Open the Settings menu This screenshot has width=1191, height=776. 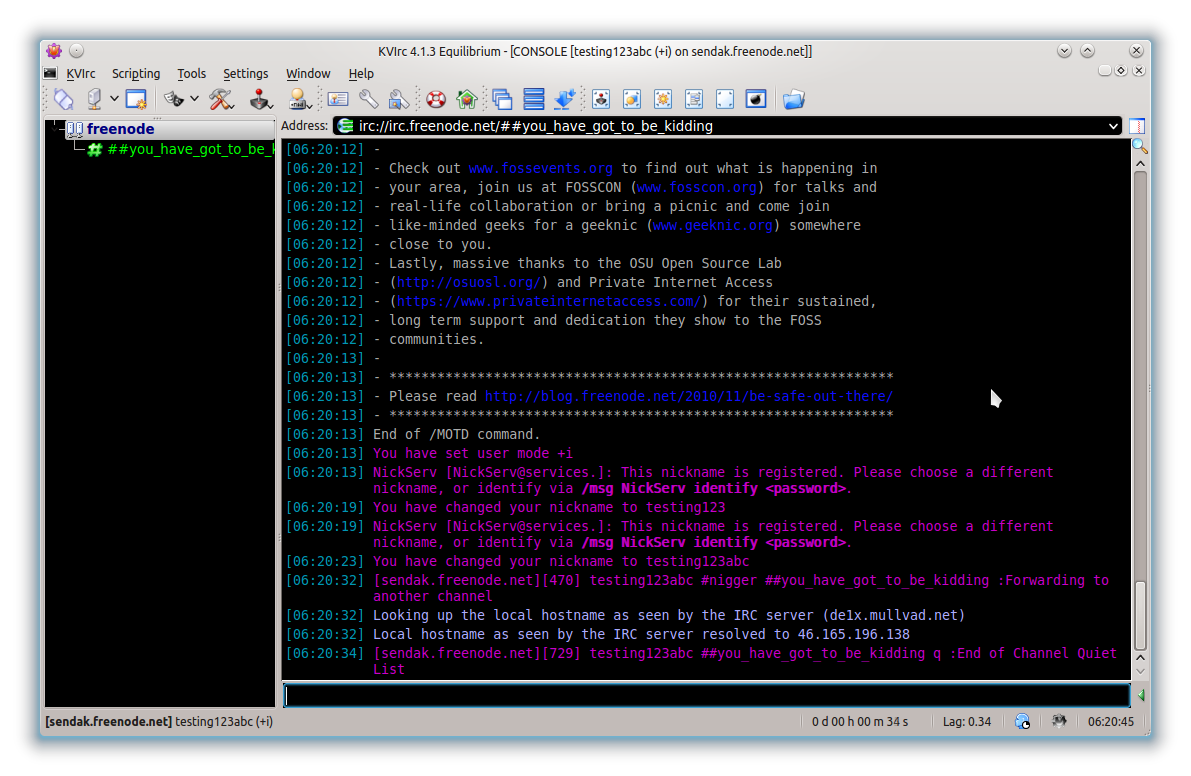245,74
